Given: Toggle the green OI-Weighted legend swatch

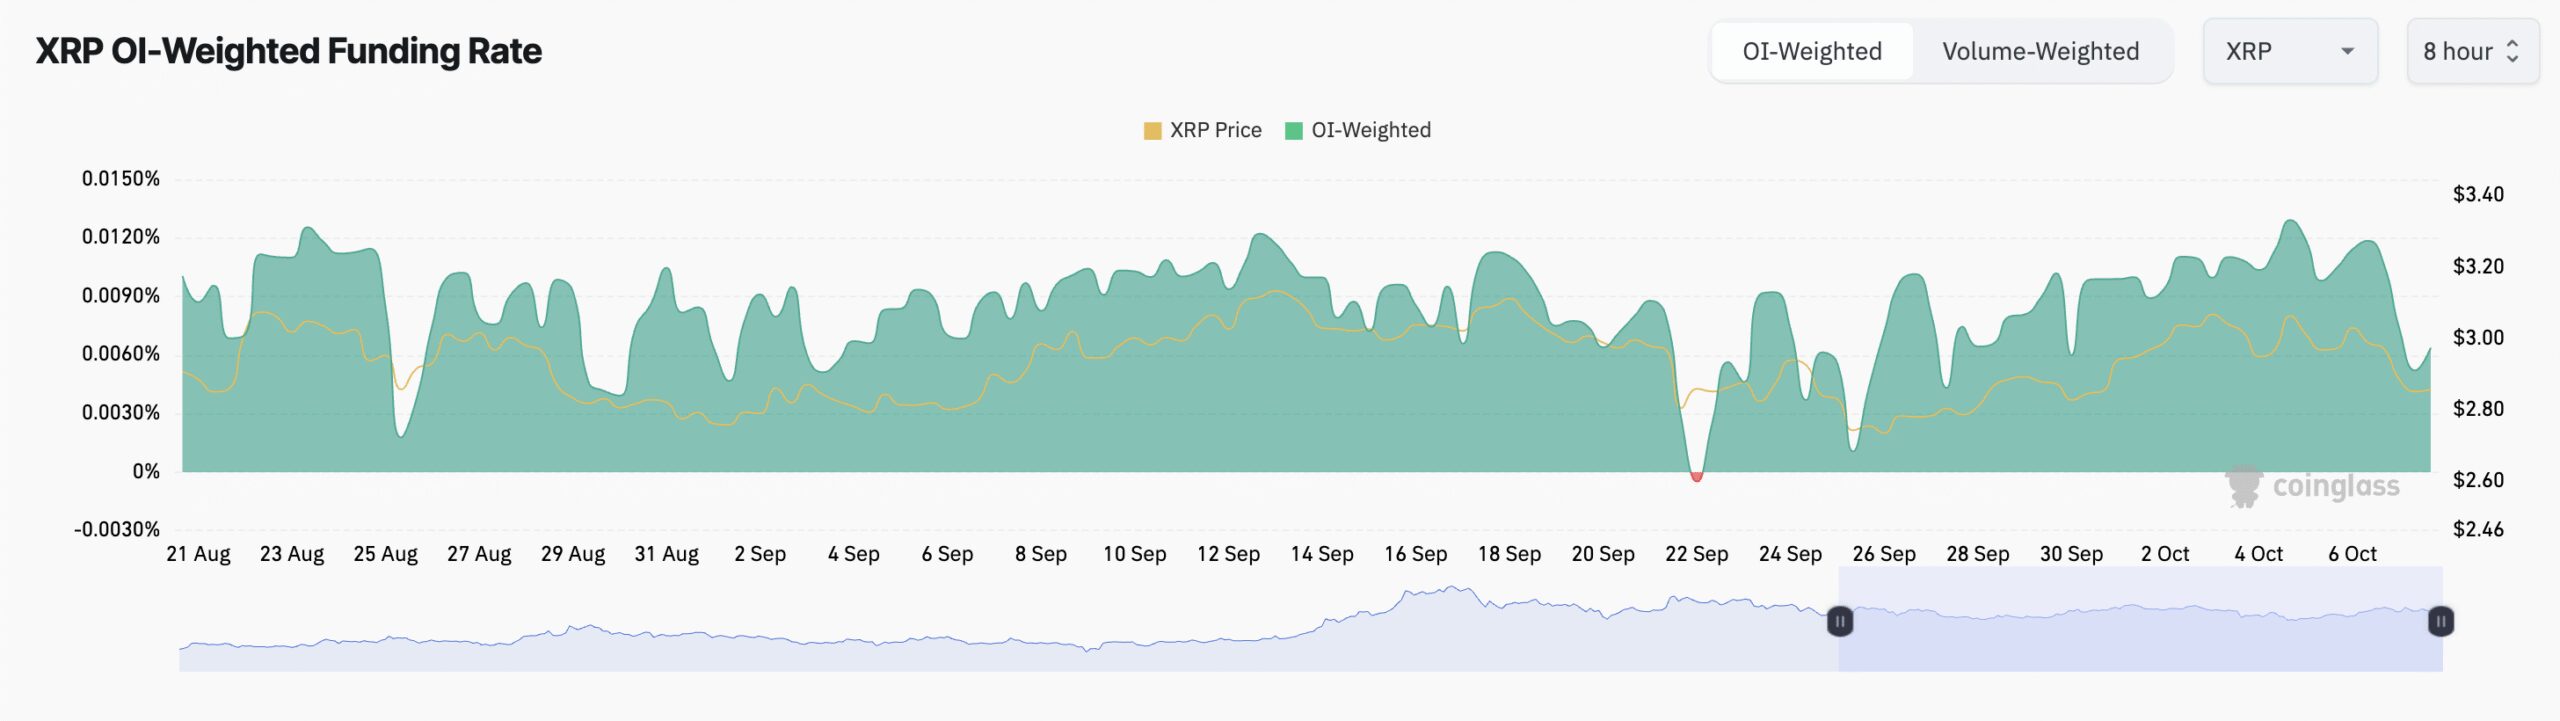Looking at the screenshot, I should click(1293, 131).
